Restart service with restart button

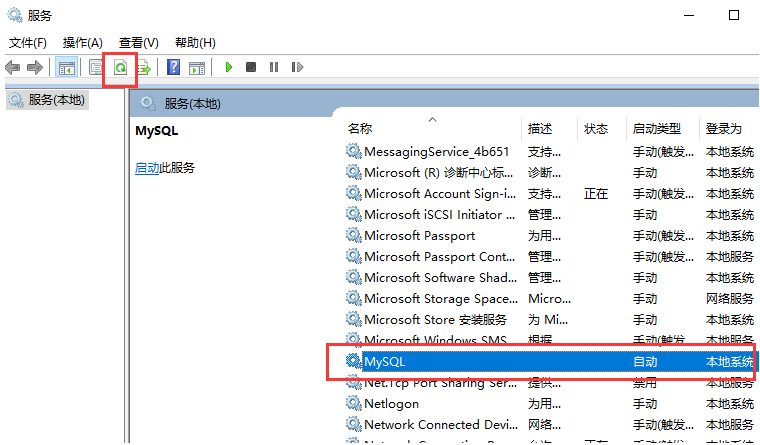[297, 67]
